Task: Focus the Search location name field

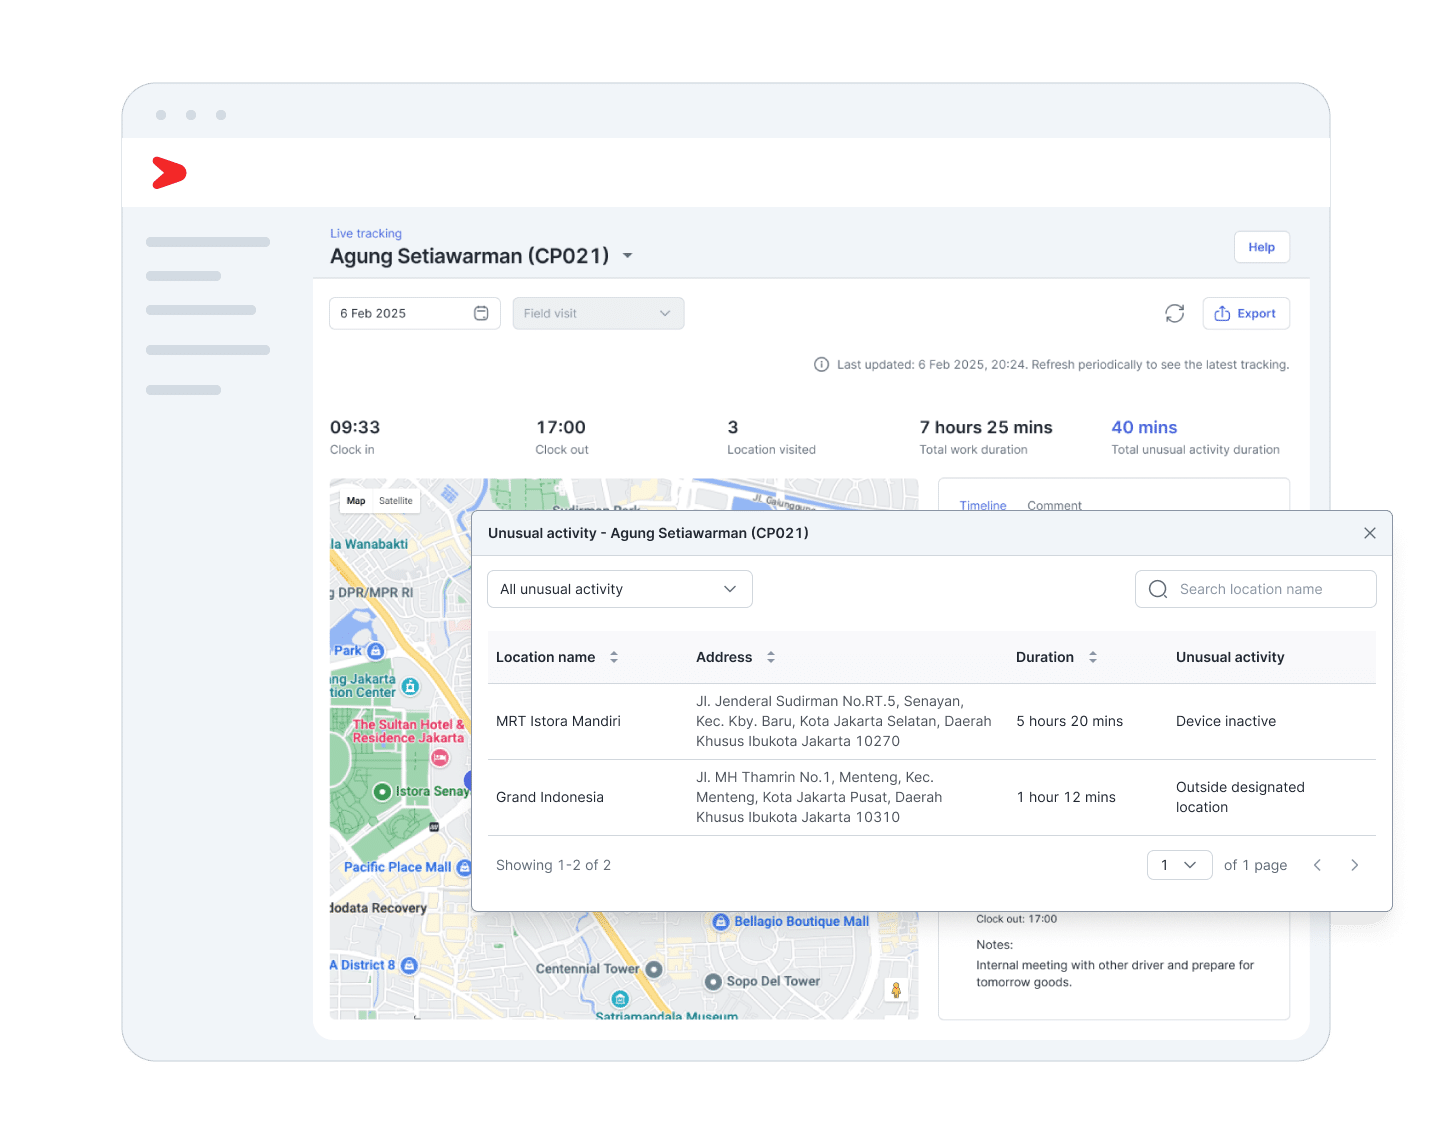Action: tap(1256, 589)
